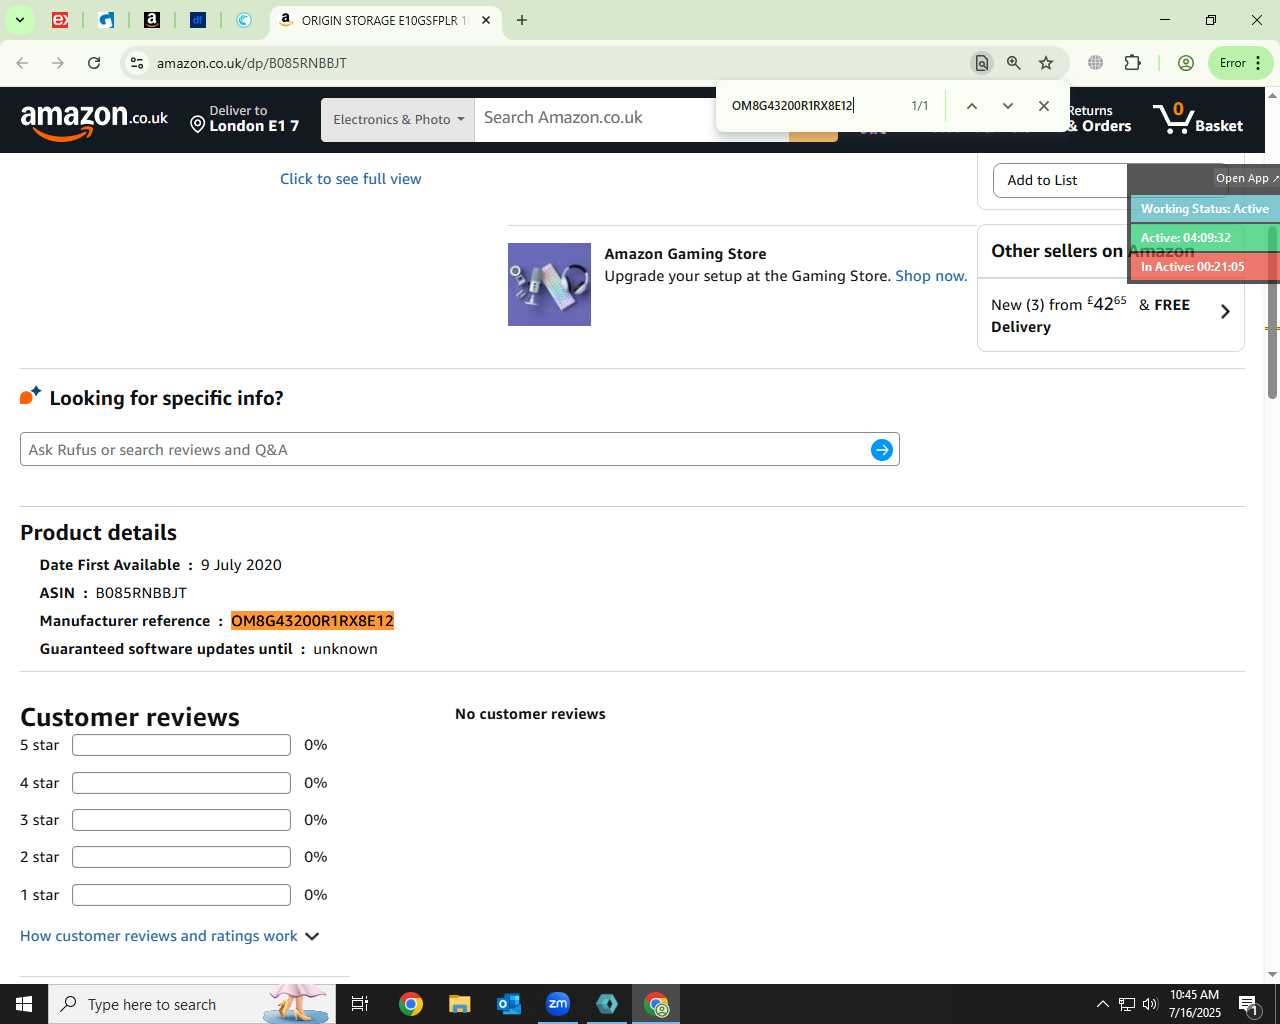This screenshot has width=1280, height=1024.
Task: Filter reviews by 5 star bar
Action: click(x=181, y=745)
